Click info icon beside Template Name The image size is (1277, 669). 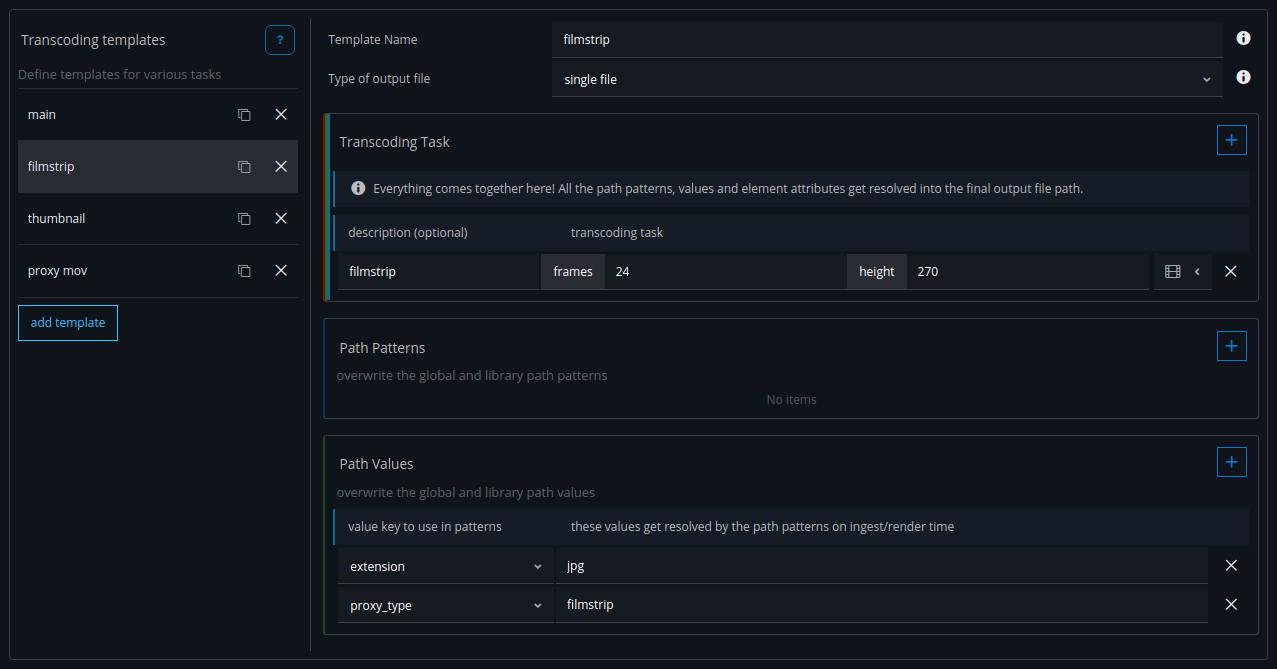click(1243, 39)
